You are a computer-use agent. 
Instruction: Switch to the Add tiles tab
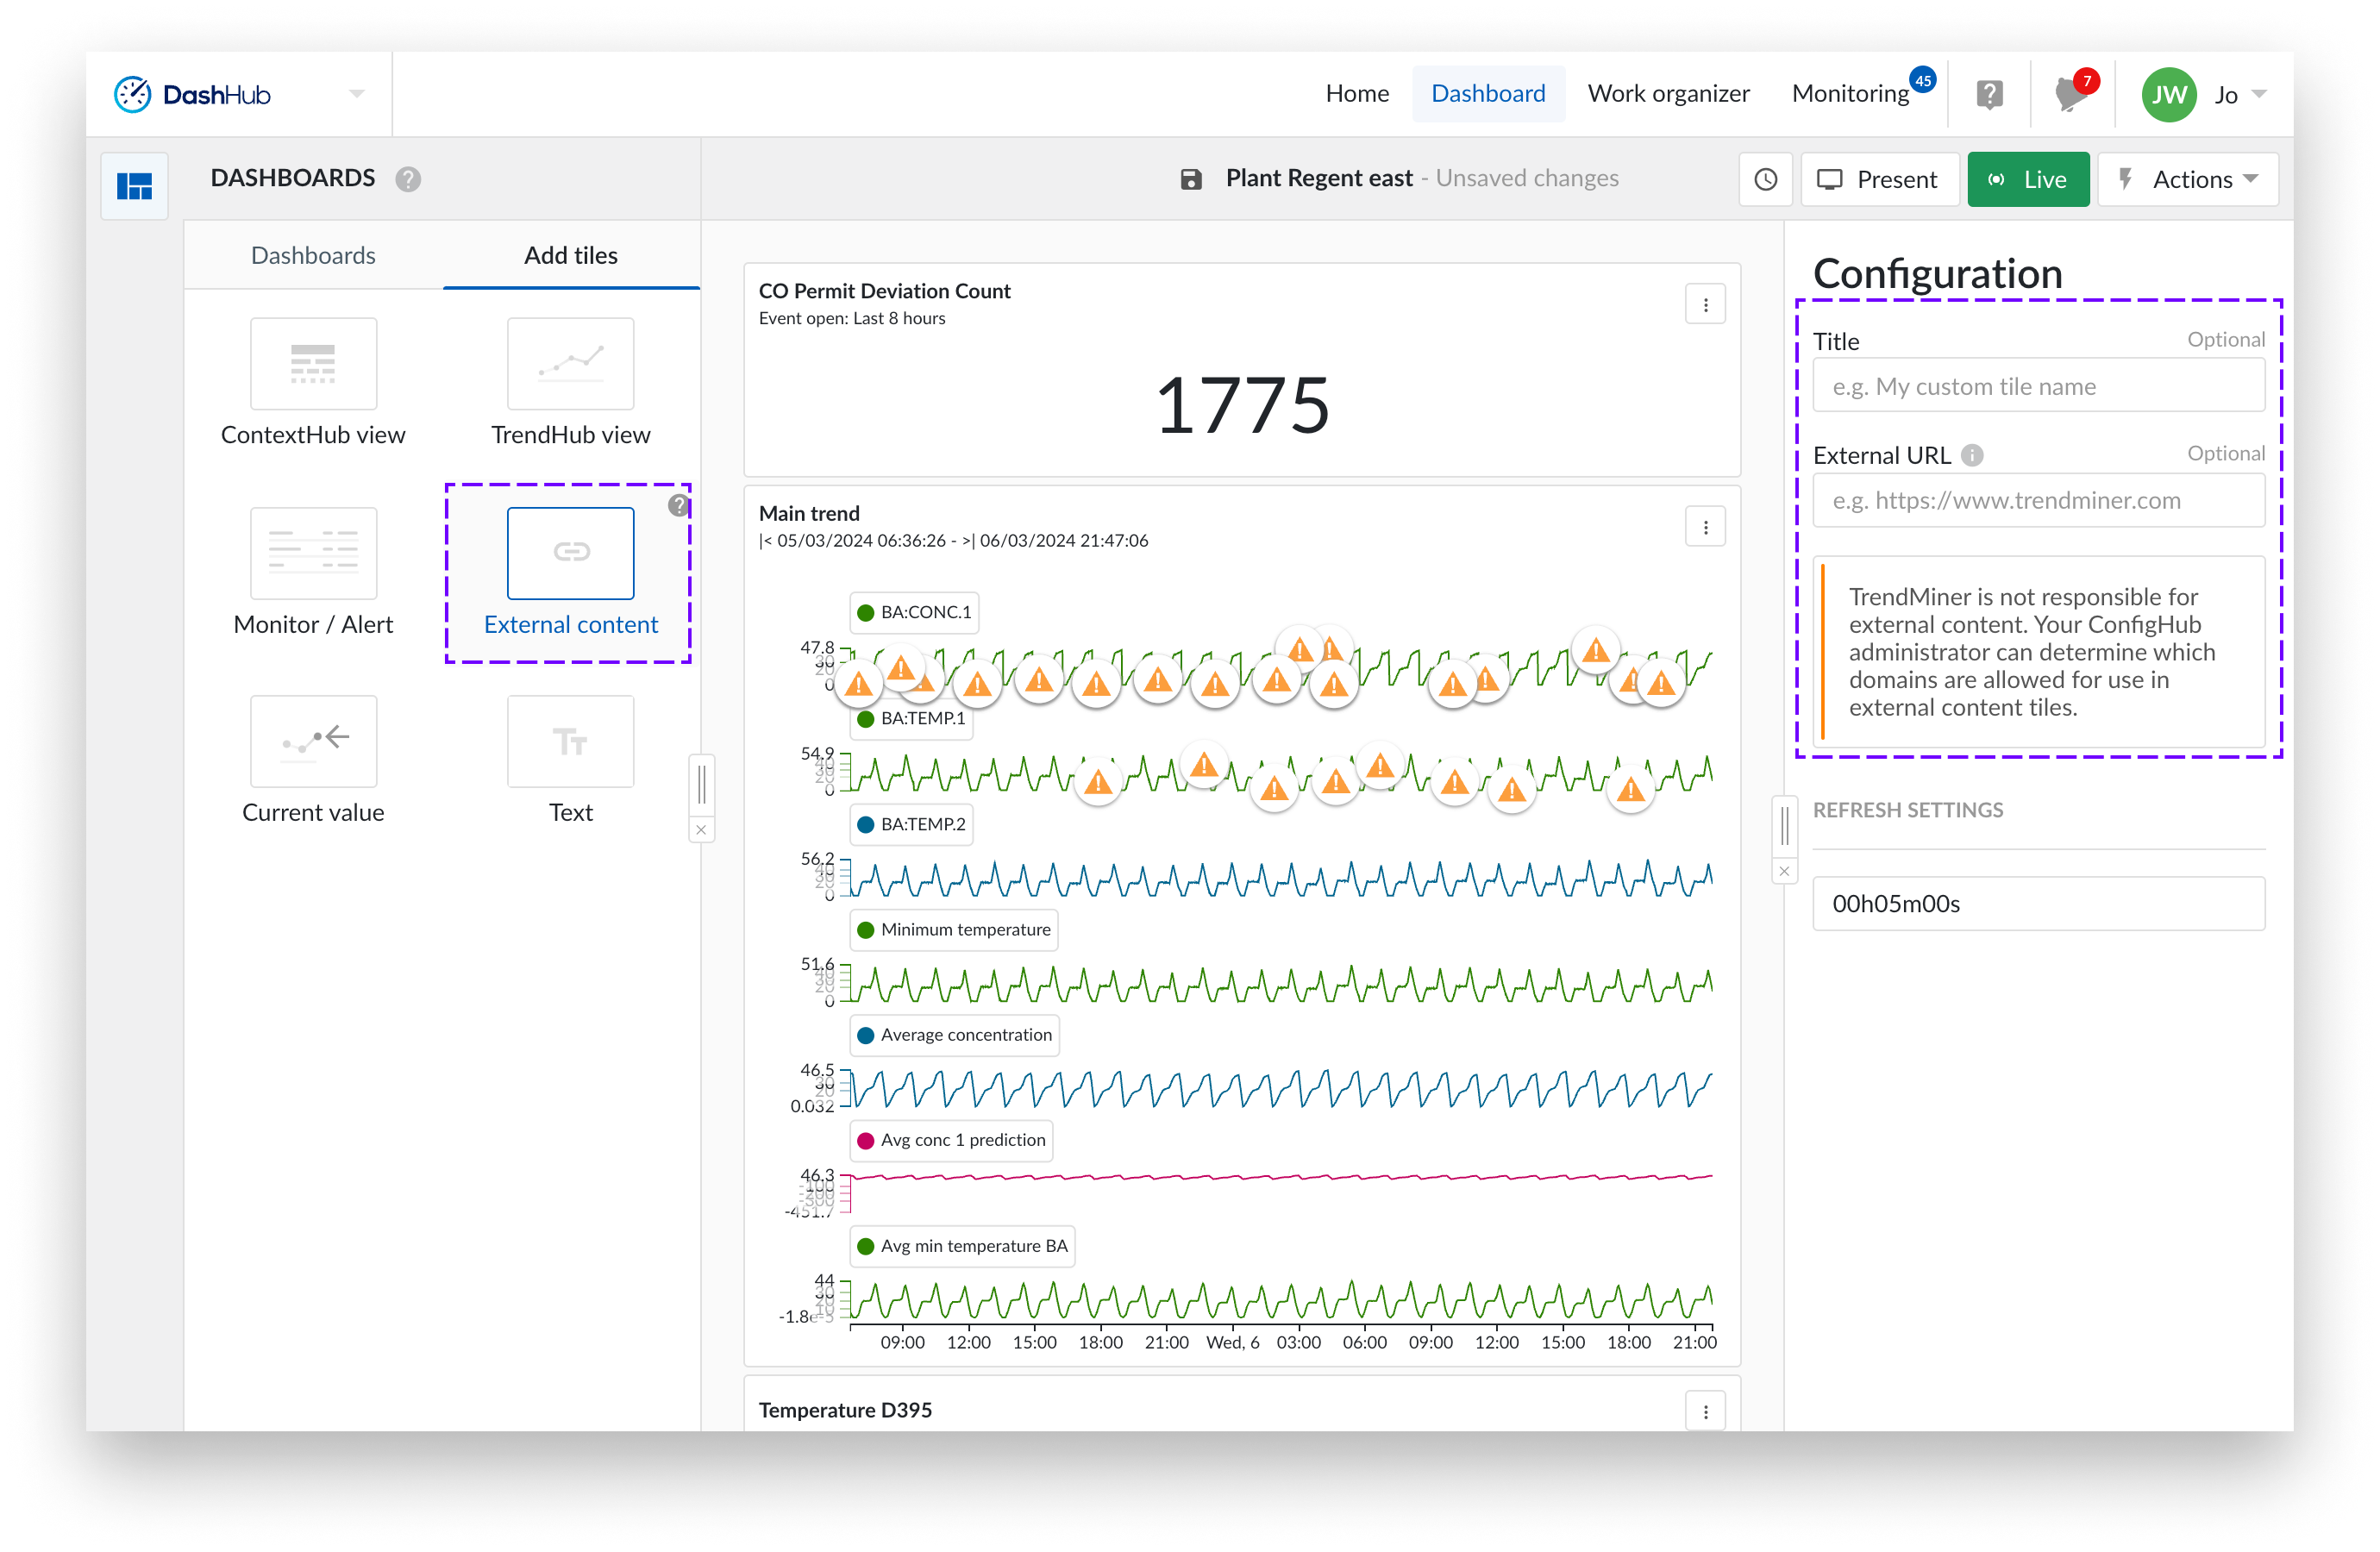[x=570, y=255]
